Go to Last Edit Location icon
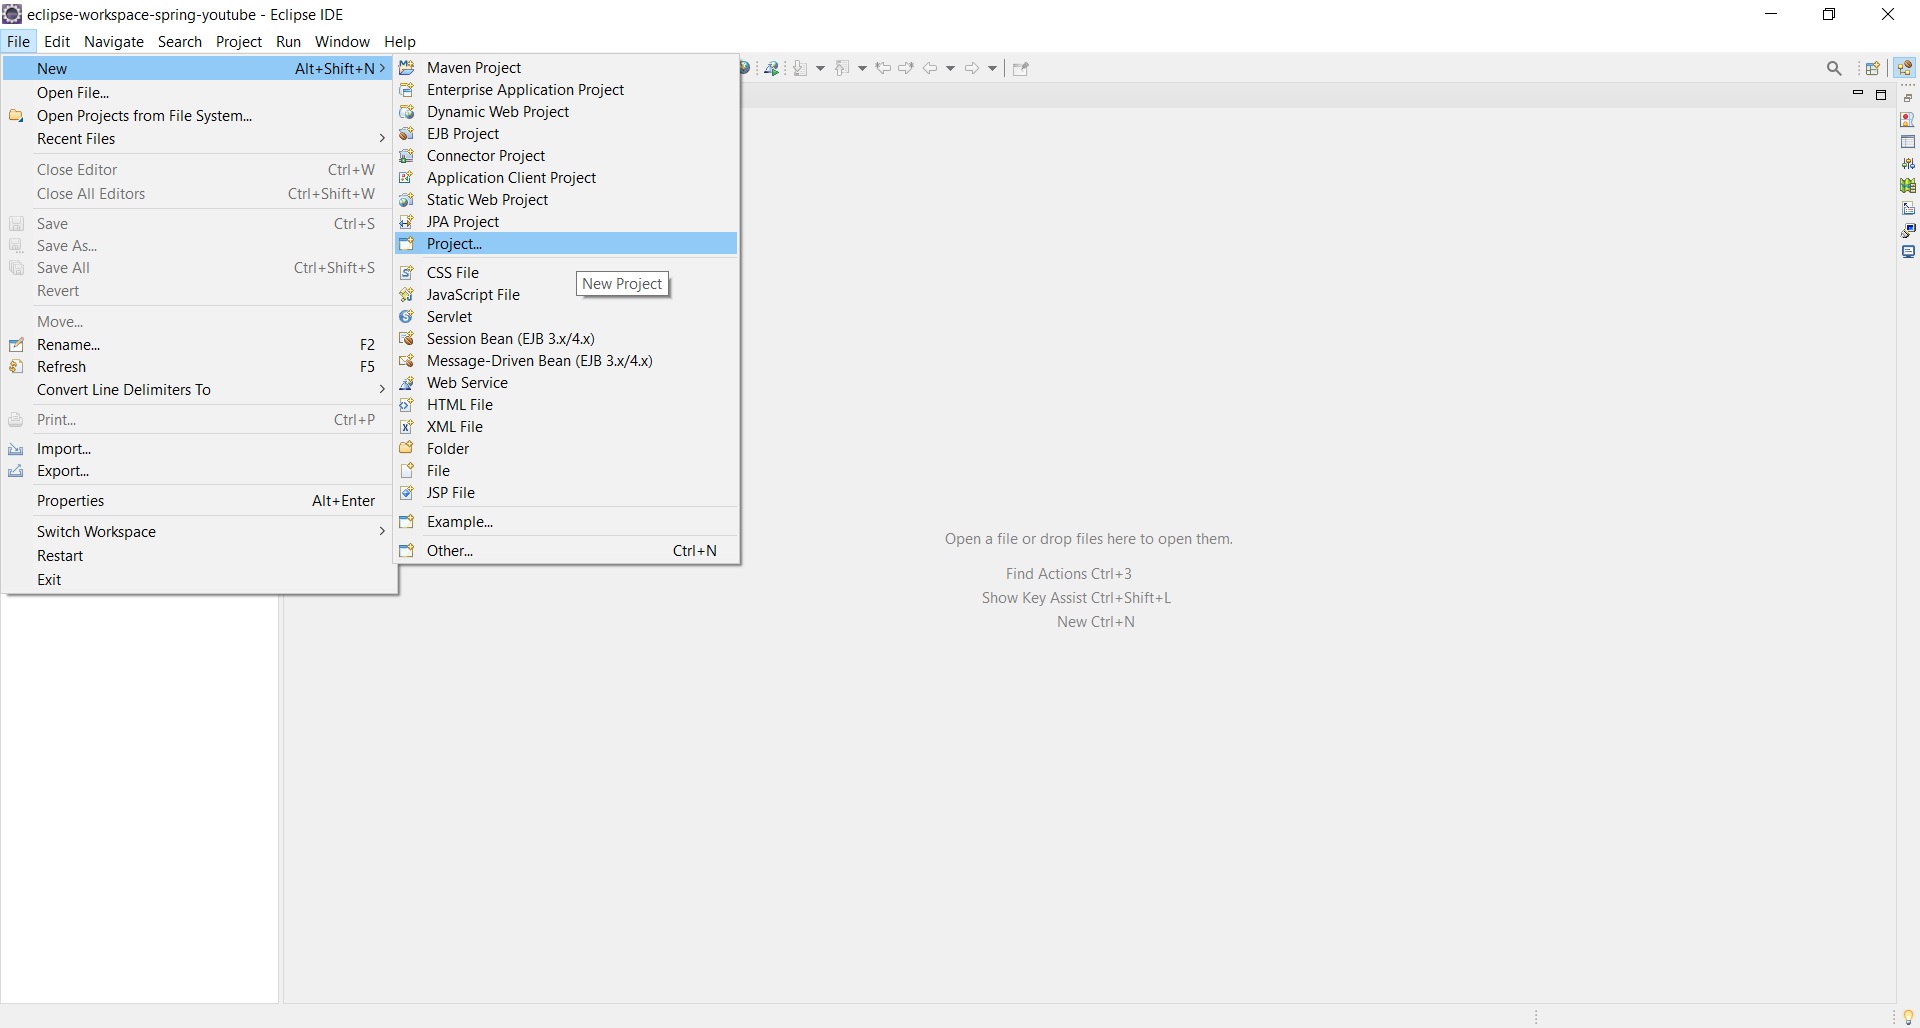 click(x=883, y=68)
